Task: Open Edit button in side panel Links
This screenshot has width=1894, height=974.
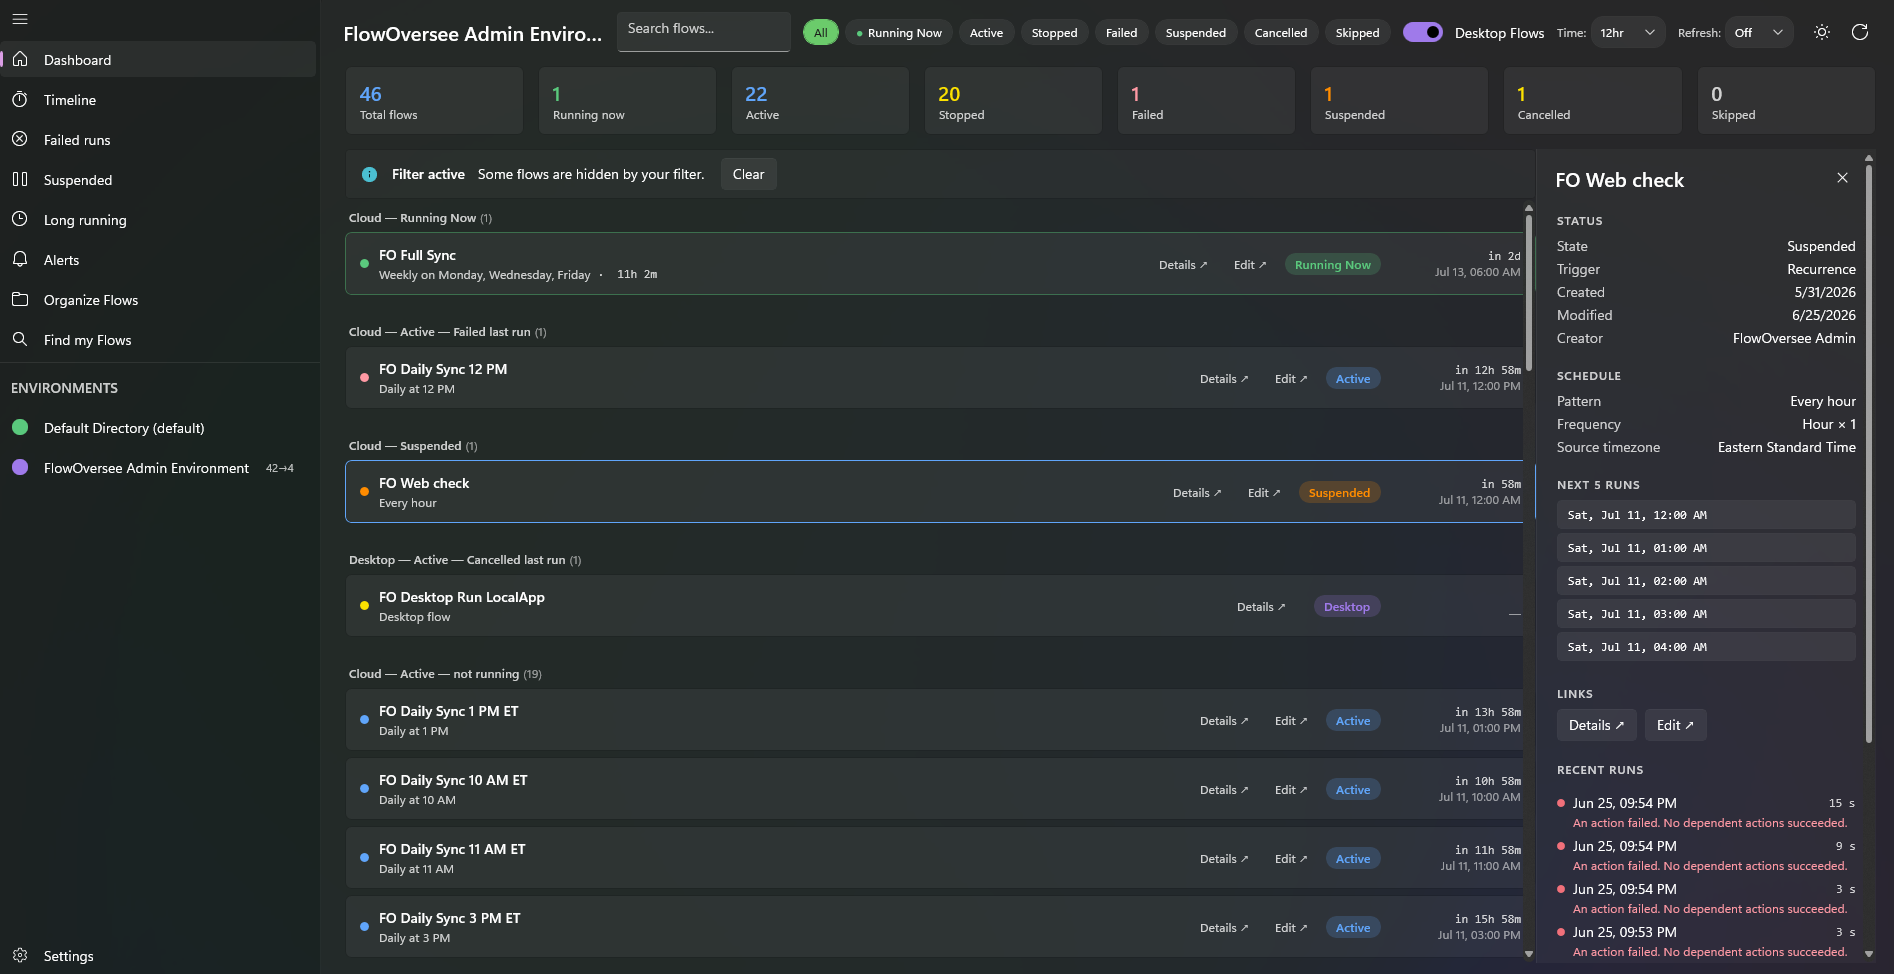Action: 1675,725
